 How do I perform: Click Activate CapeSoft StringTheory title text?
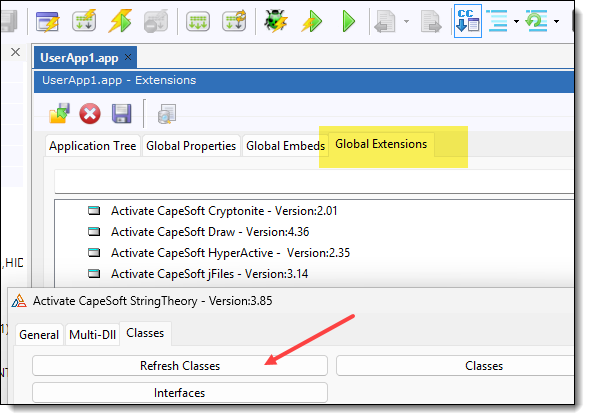tap(152, 301)
